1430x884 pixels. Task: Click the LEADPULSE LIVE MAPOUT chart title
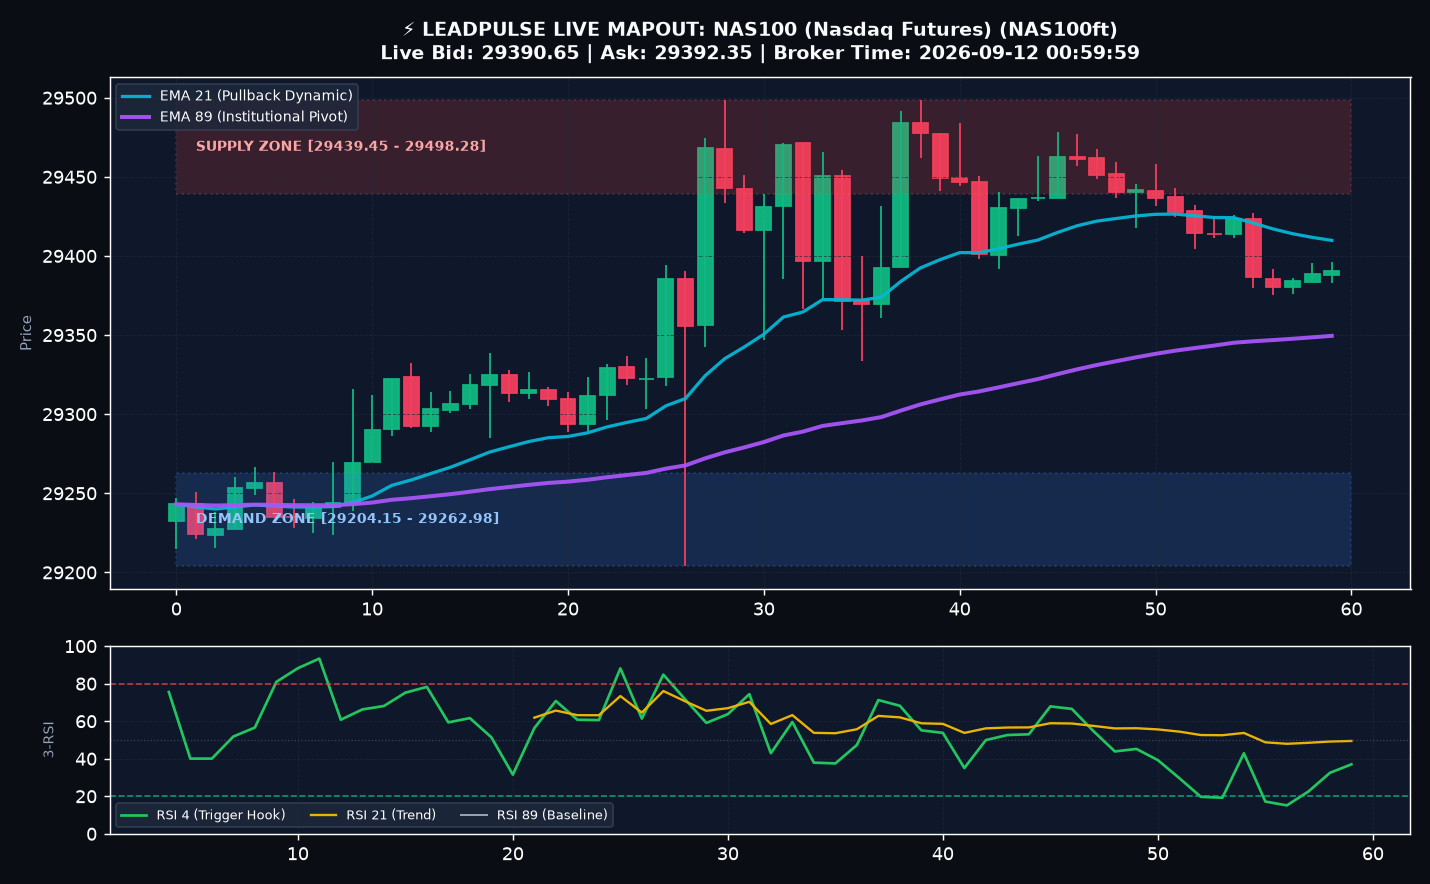[x=760, y=30]
